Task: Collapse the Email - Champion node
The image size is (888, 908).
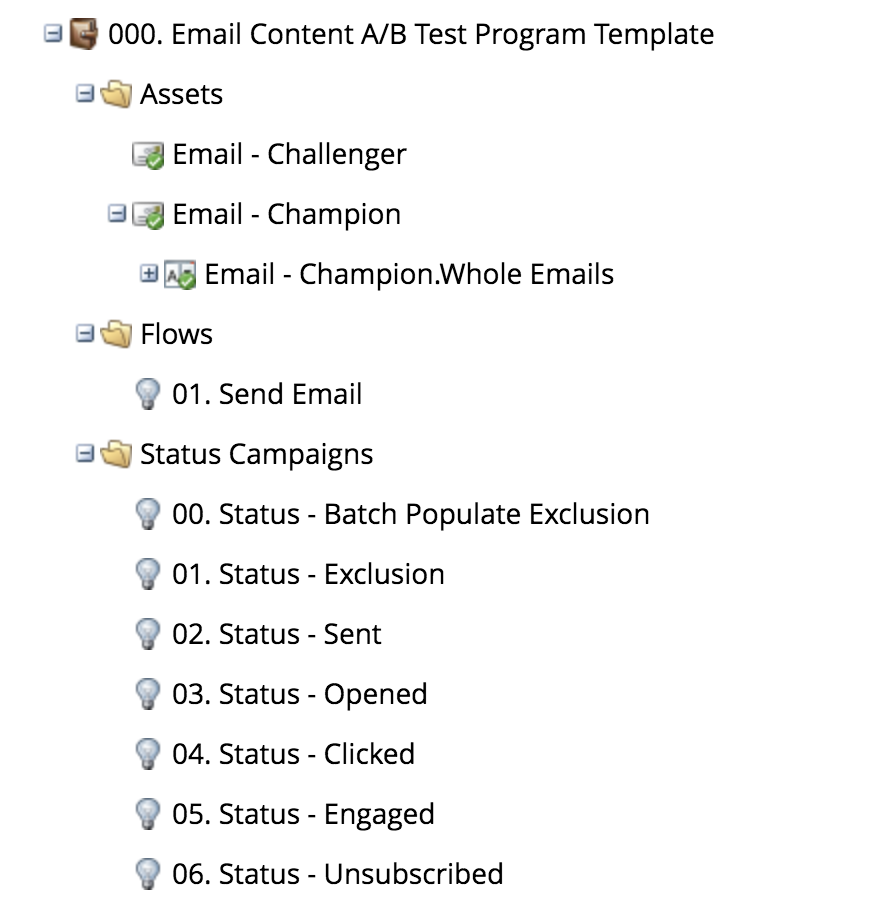Action: coord(117,214)
